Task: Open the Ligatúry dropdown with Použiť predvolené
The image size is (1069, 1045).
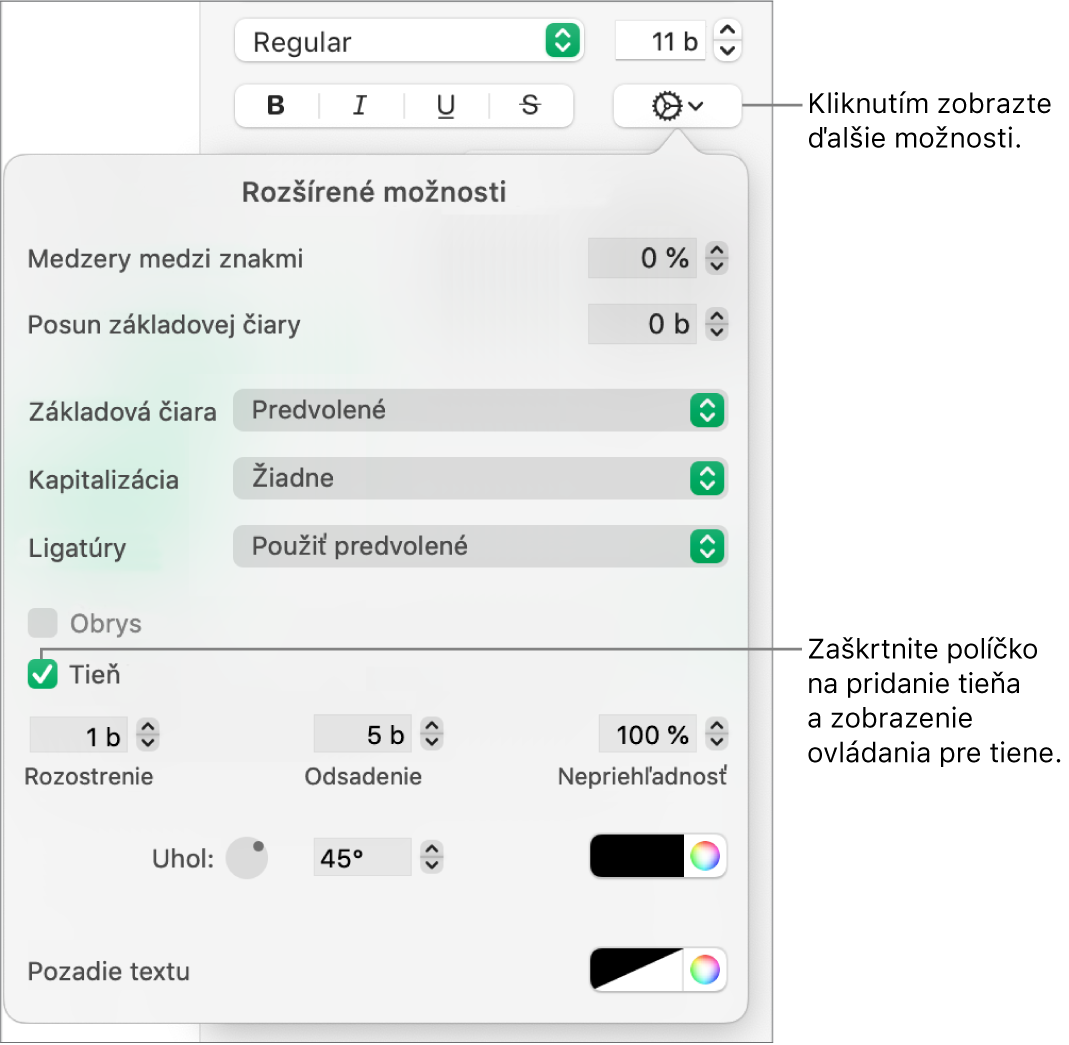Action: (480, 547)
